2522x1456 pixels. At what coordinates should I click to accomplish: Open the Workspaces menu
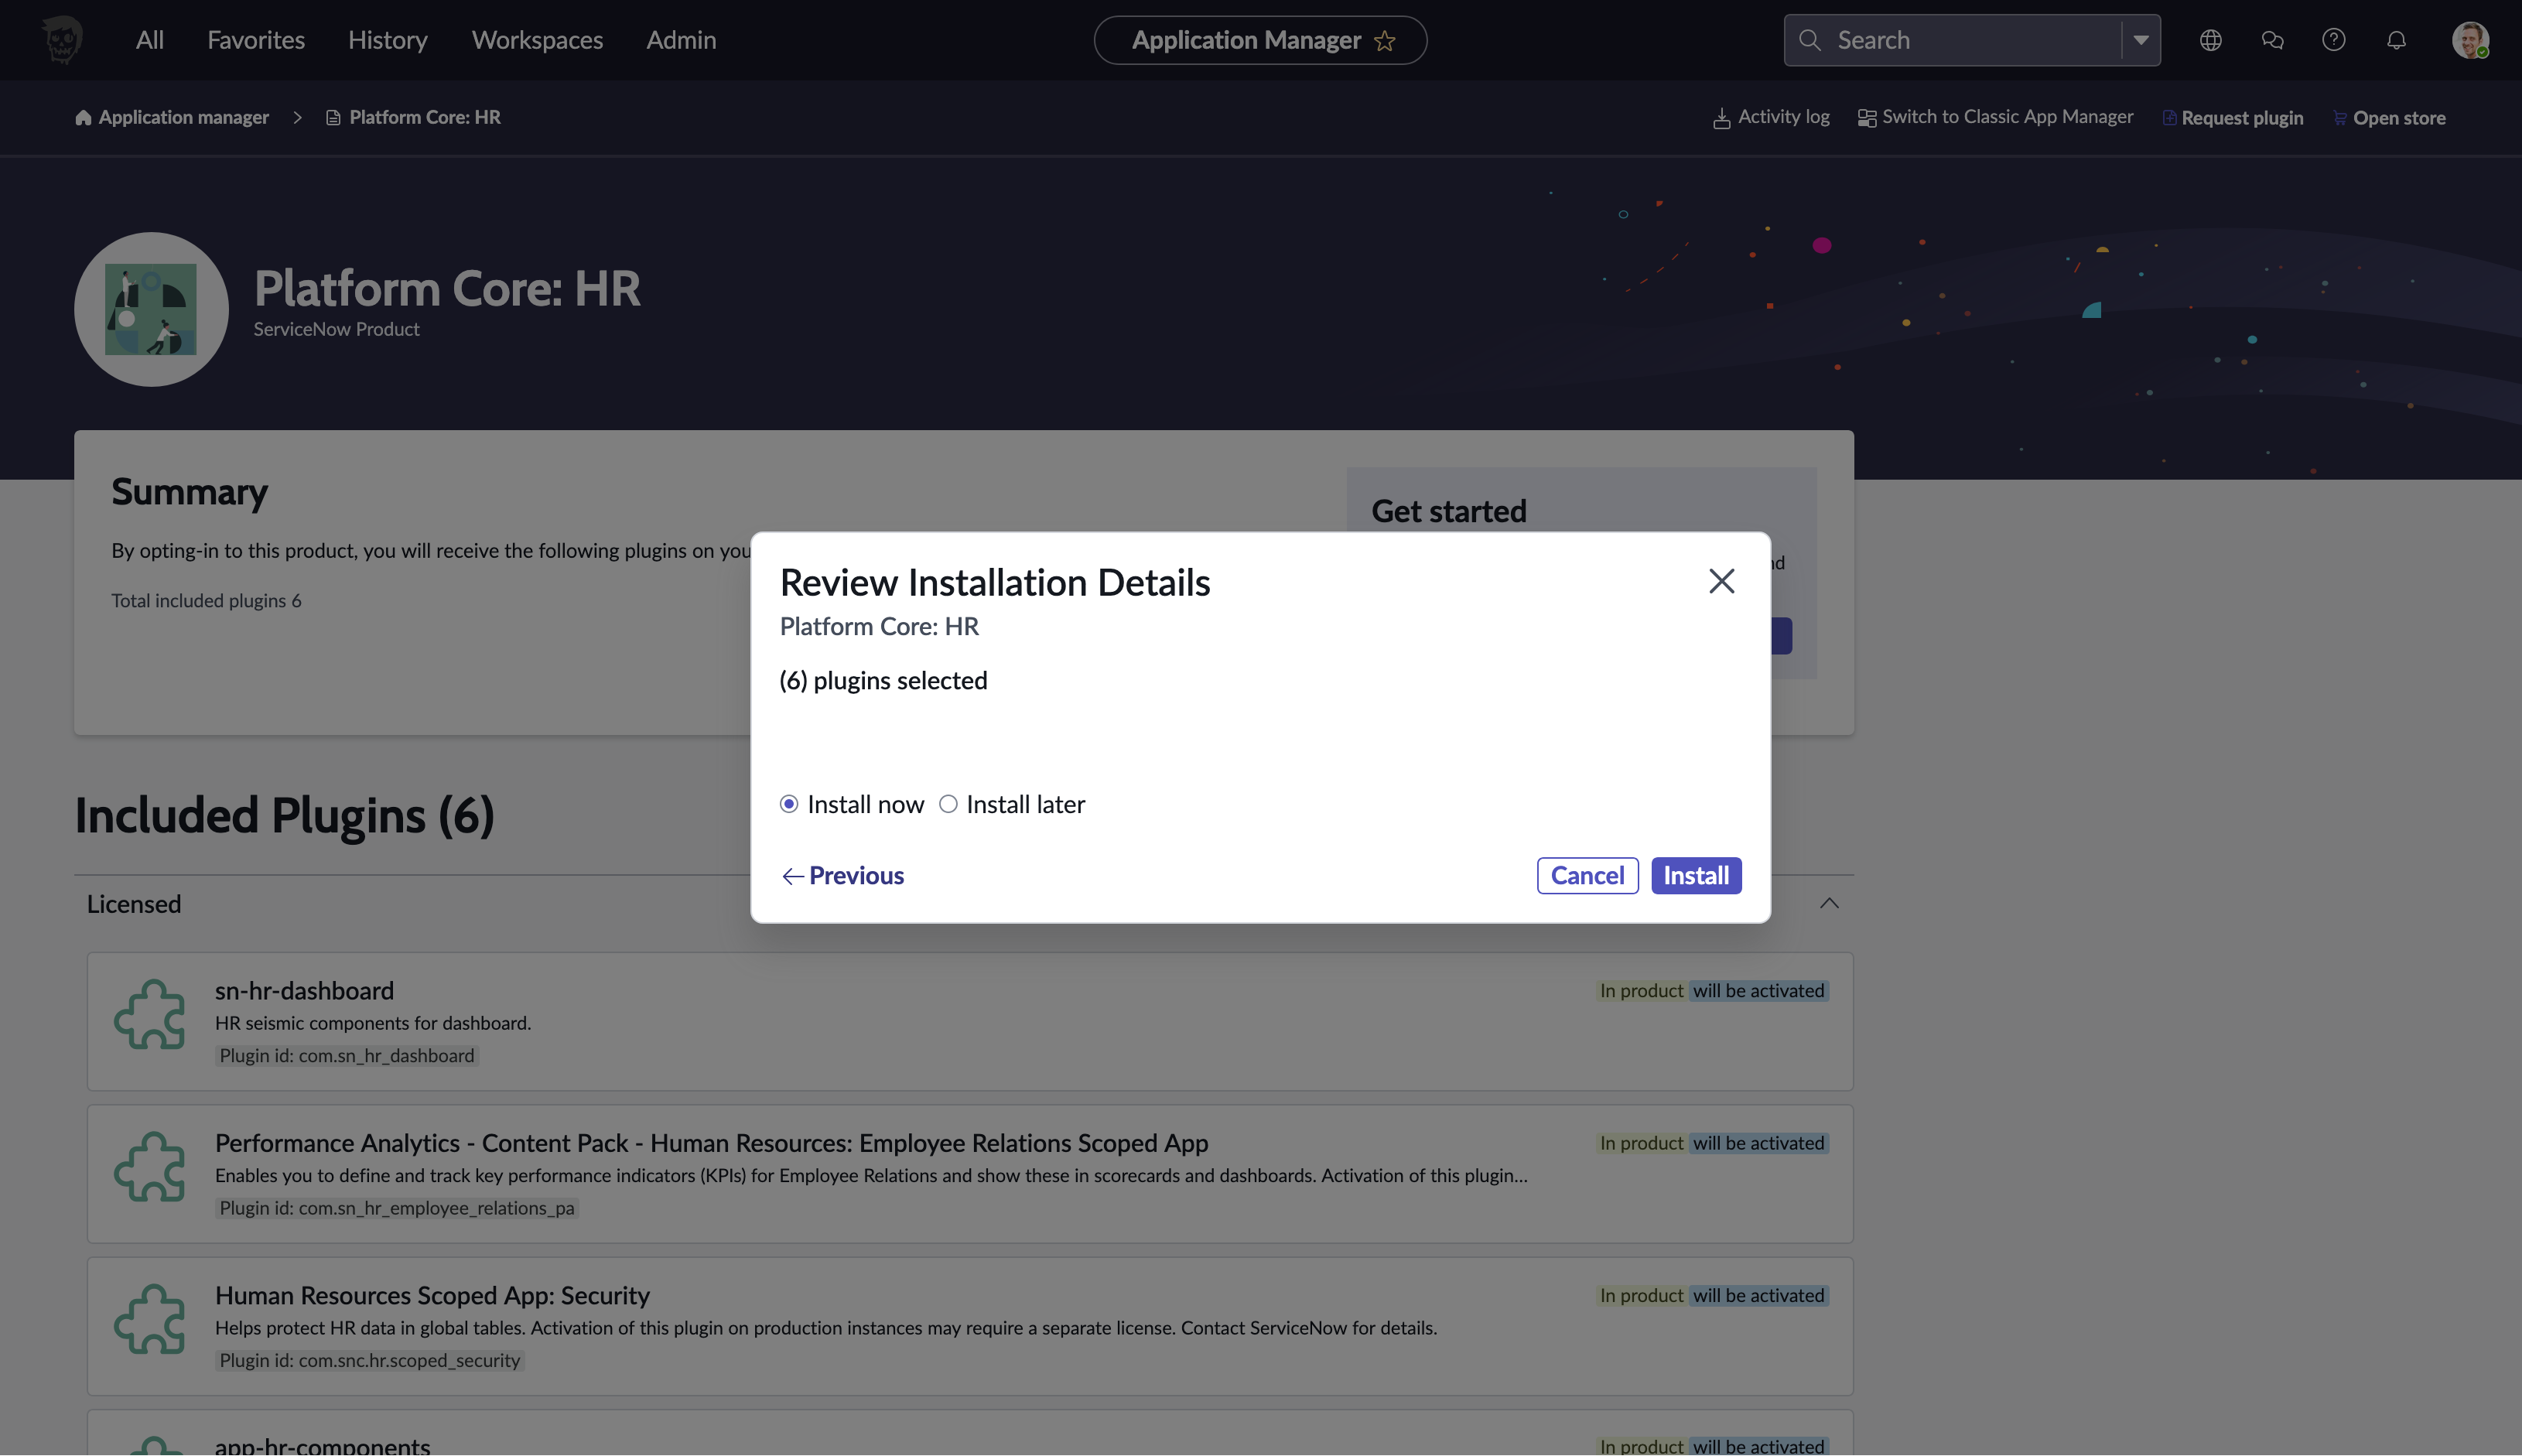pyautogui.click(x=537, y=40)
